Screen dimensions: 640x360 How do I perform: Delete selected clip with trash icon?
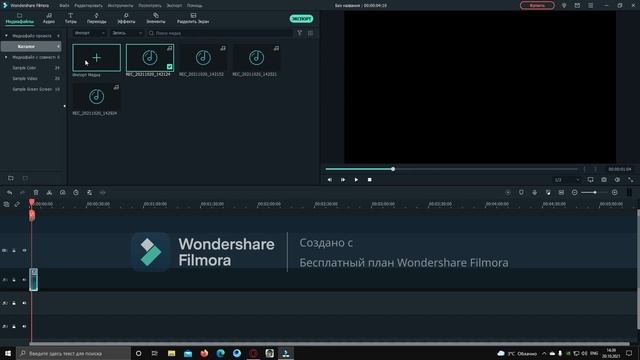(36, 192)
